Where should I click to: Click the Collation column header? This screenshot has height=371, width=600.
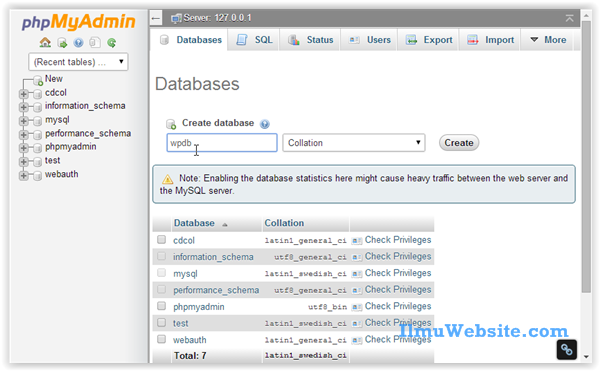[x=284, y=223]
